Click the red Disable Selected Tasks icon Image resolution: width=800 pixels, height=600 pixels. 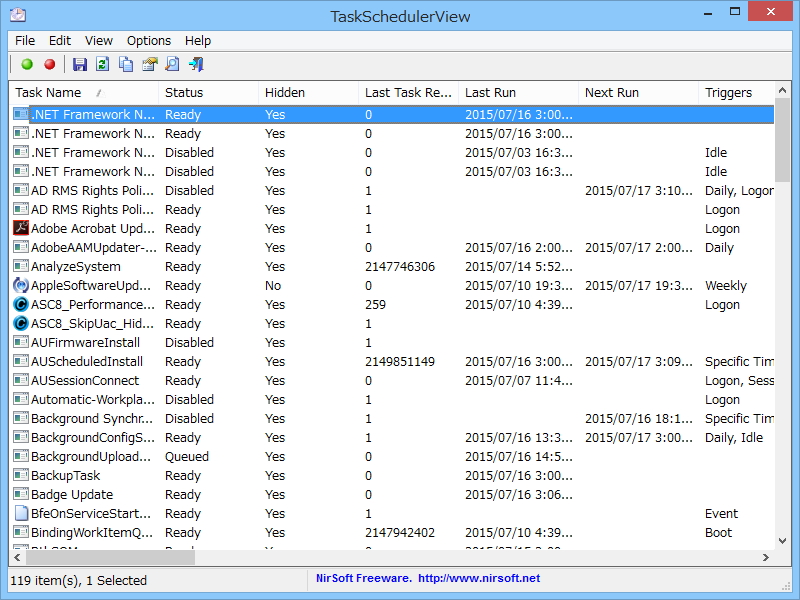[50, 63]
